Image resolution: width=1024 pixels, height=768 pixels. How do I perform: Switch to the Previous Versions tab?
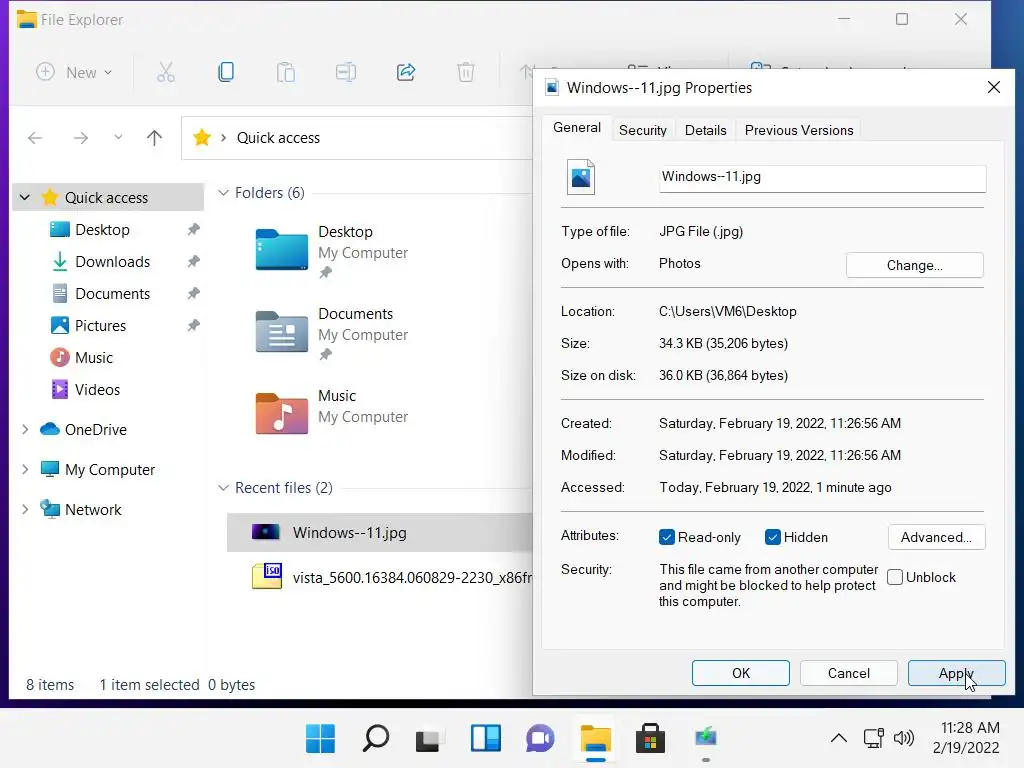pyautogui.click(x=799, y=131)
